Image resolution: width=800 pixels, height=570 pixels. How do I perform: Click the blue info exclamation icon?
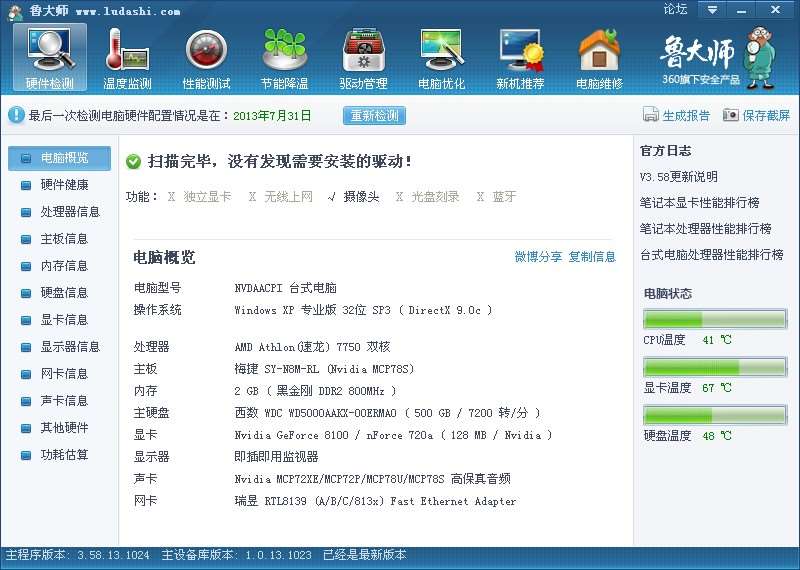[16, 115]
